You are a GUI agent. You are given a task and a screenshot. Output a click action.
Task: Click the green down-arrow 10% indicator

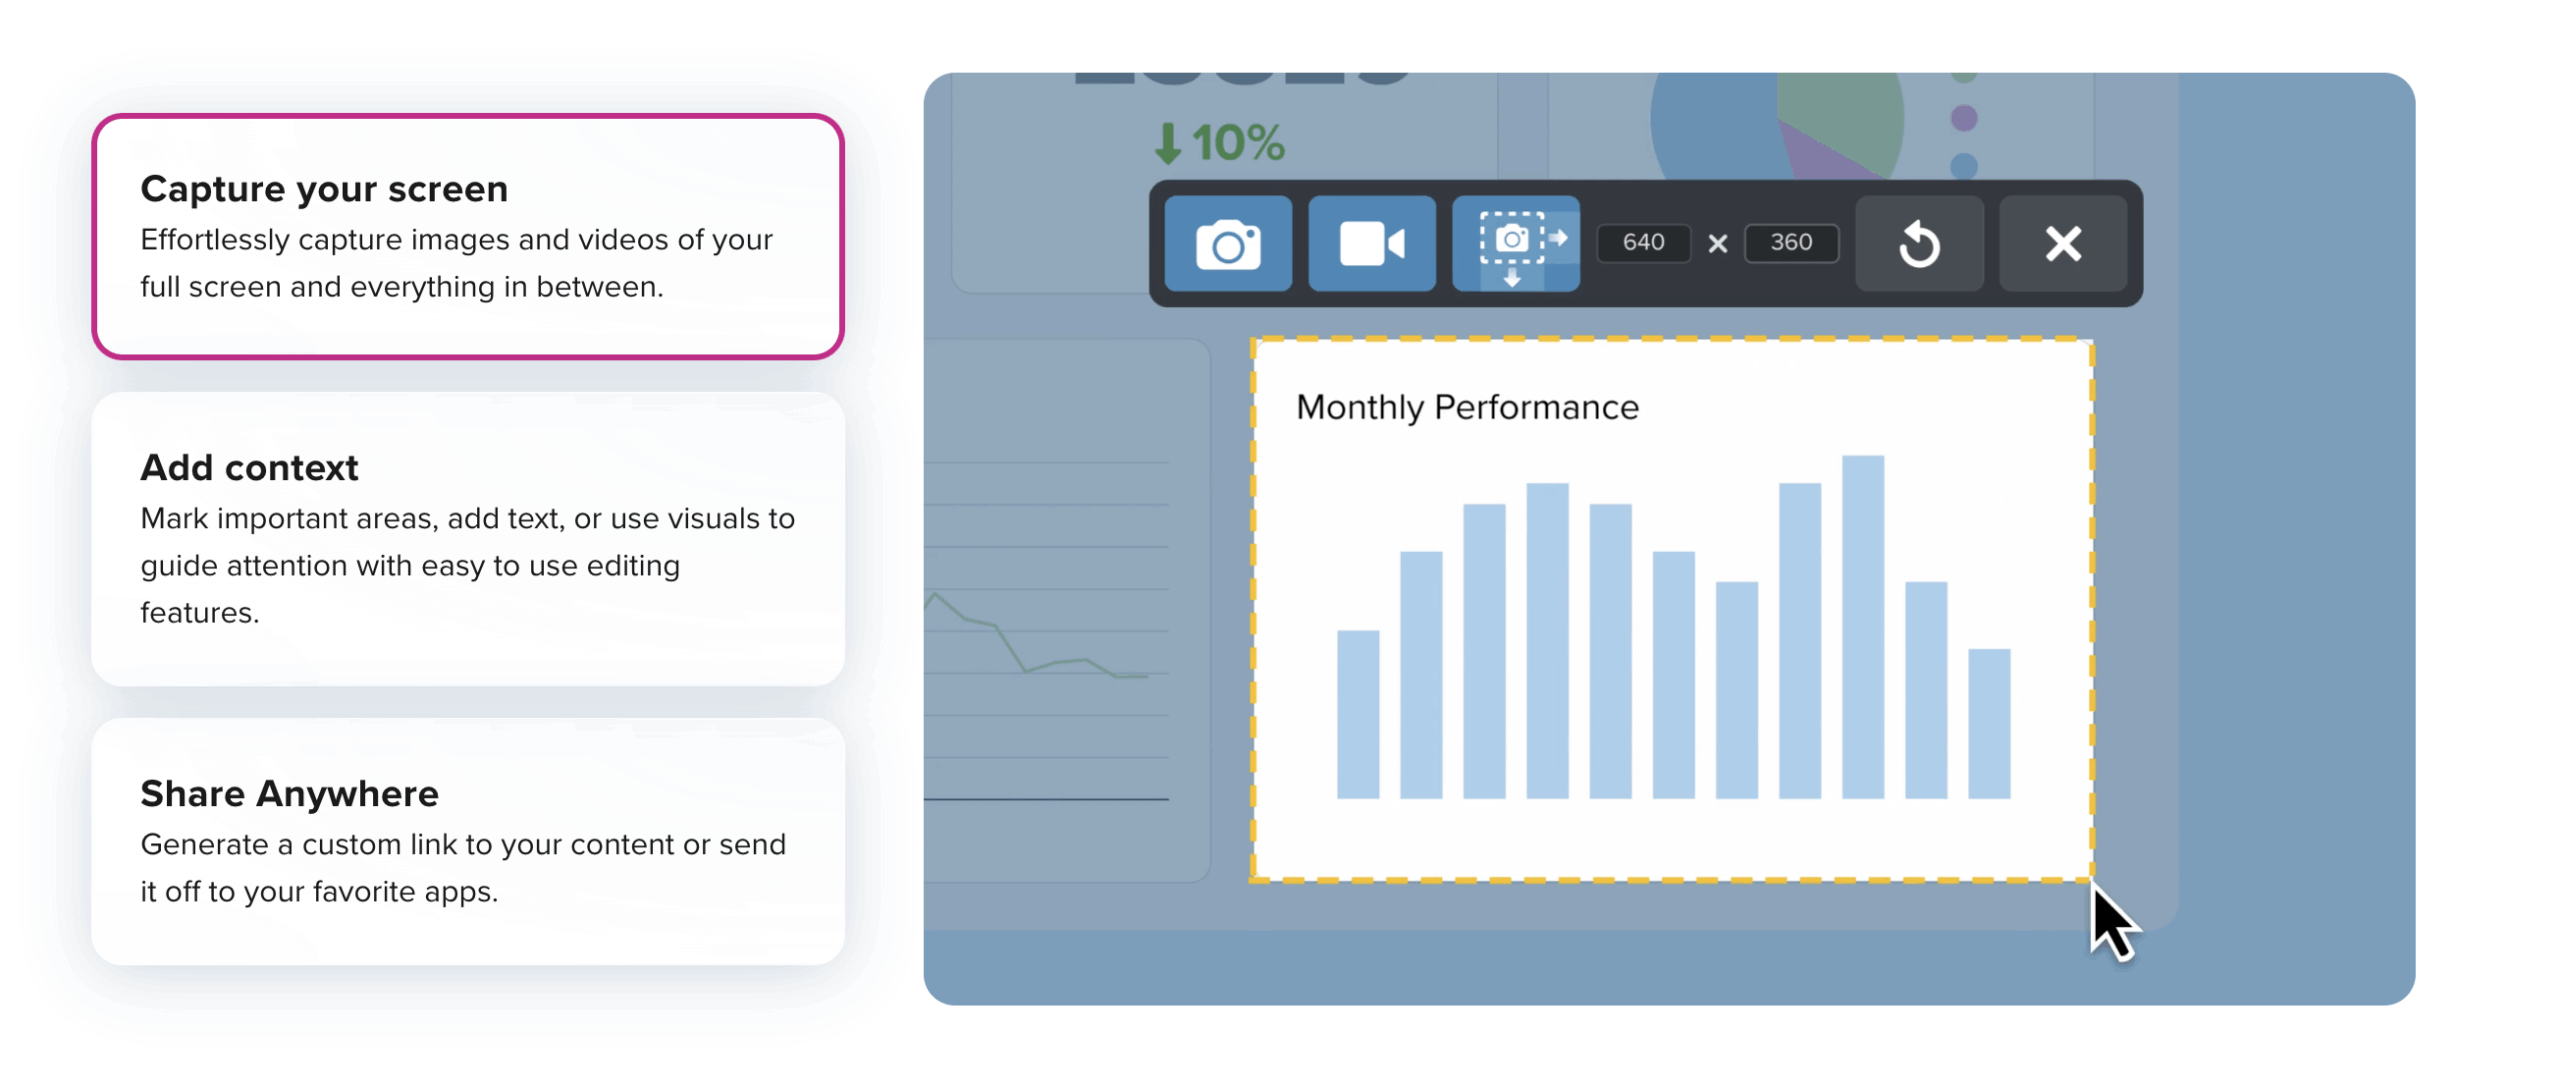pyautogui.click(x=1219, y=143)
